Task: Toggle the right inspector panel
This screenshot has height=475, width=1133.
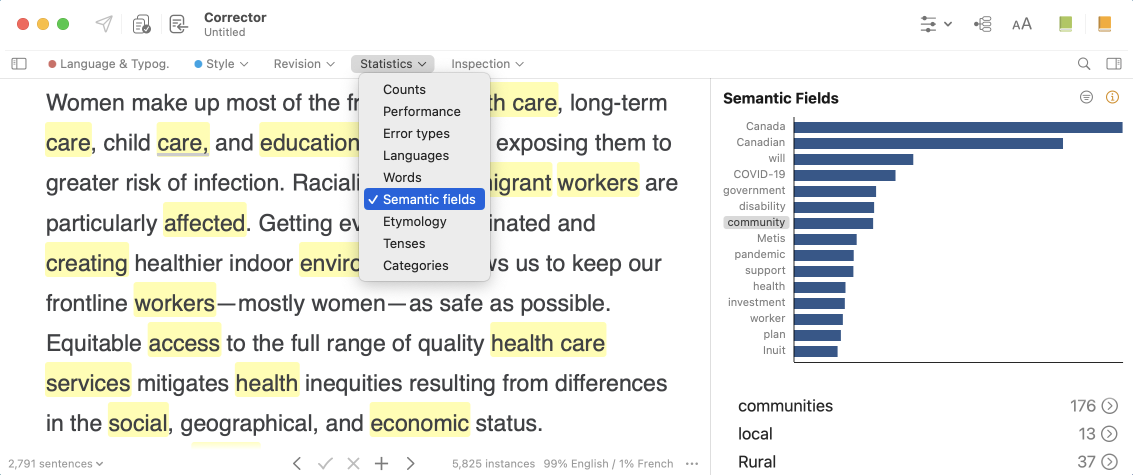Action: [1113, 64]
